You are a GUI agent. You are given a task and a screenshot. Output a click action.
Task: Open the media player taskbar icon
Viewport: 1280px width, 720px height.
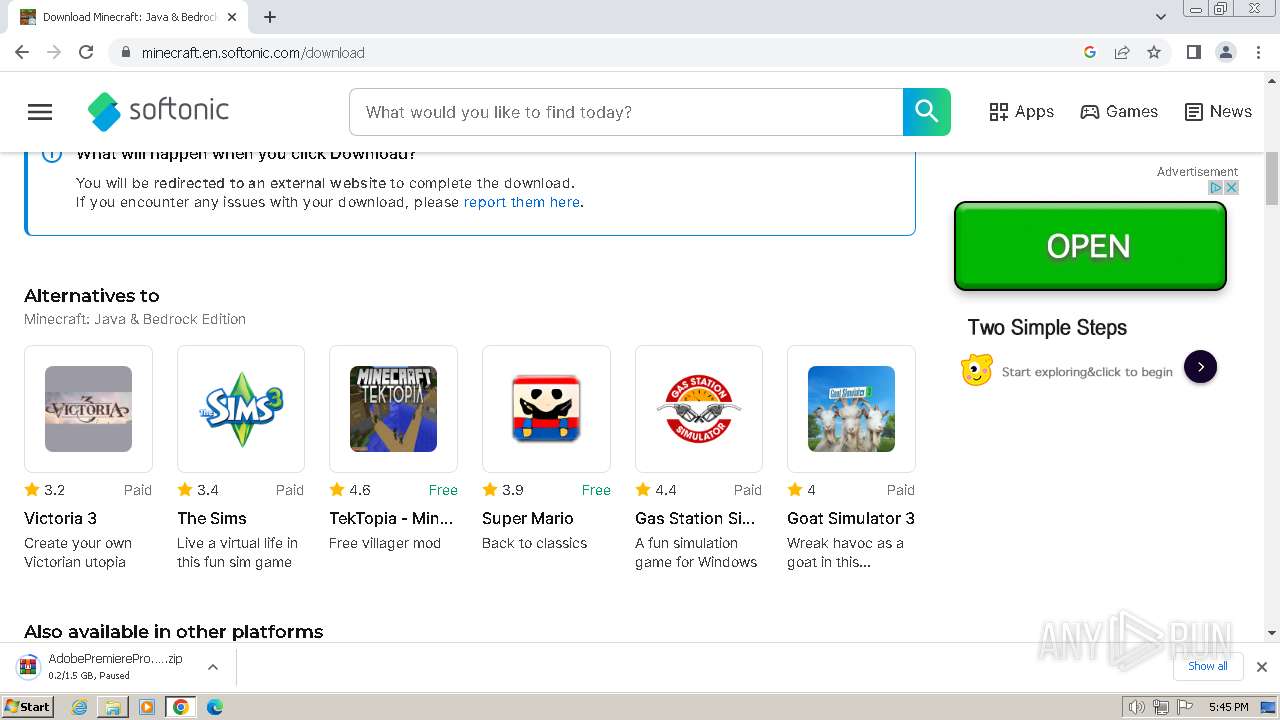pyautogui.click(x=147, y=707)
